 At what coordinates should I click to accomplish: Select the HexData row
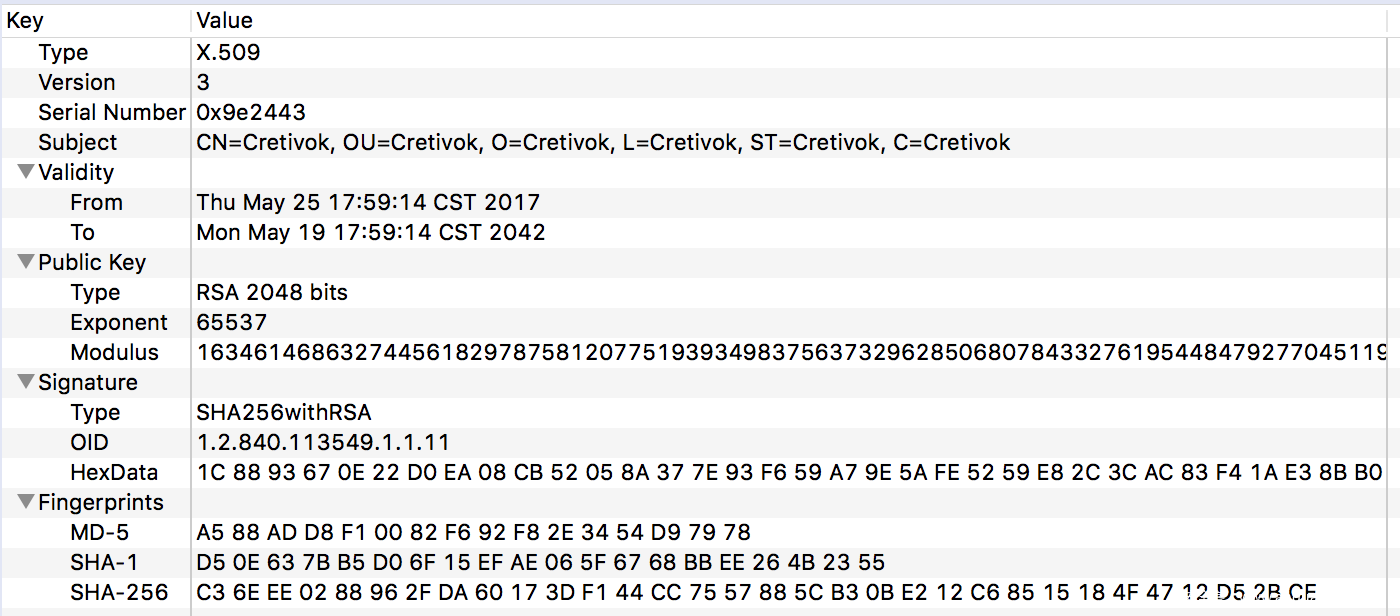pos(111,473)
